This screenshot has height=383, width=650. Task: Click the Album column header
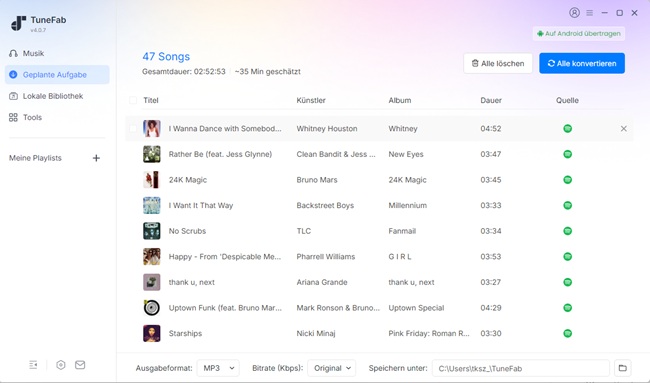400,100
